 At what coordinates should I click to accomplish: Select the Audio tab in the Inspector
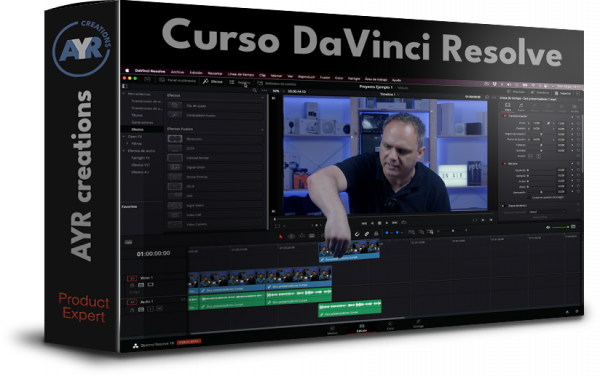point(521,107)
